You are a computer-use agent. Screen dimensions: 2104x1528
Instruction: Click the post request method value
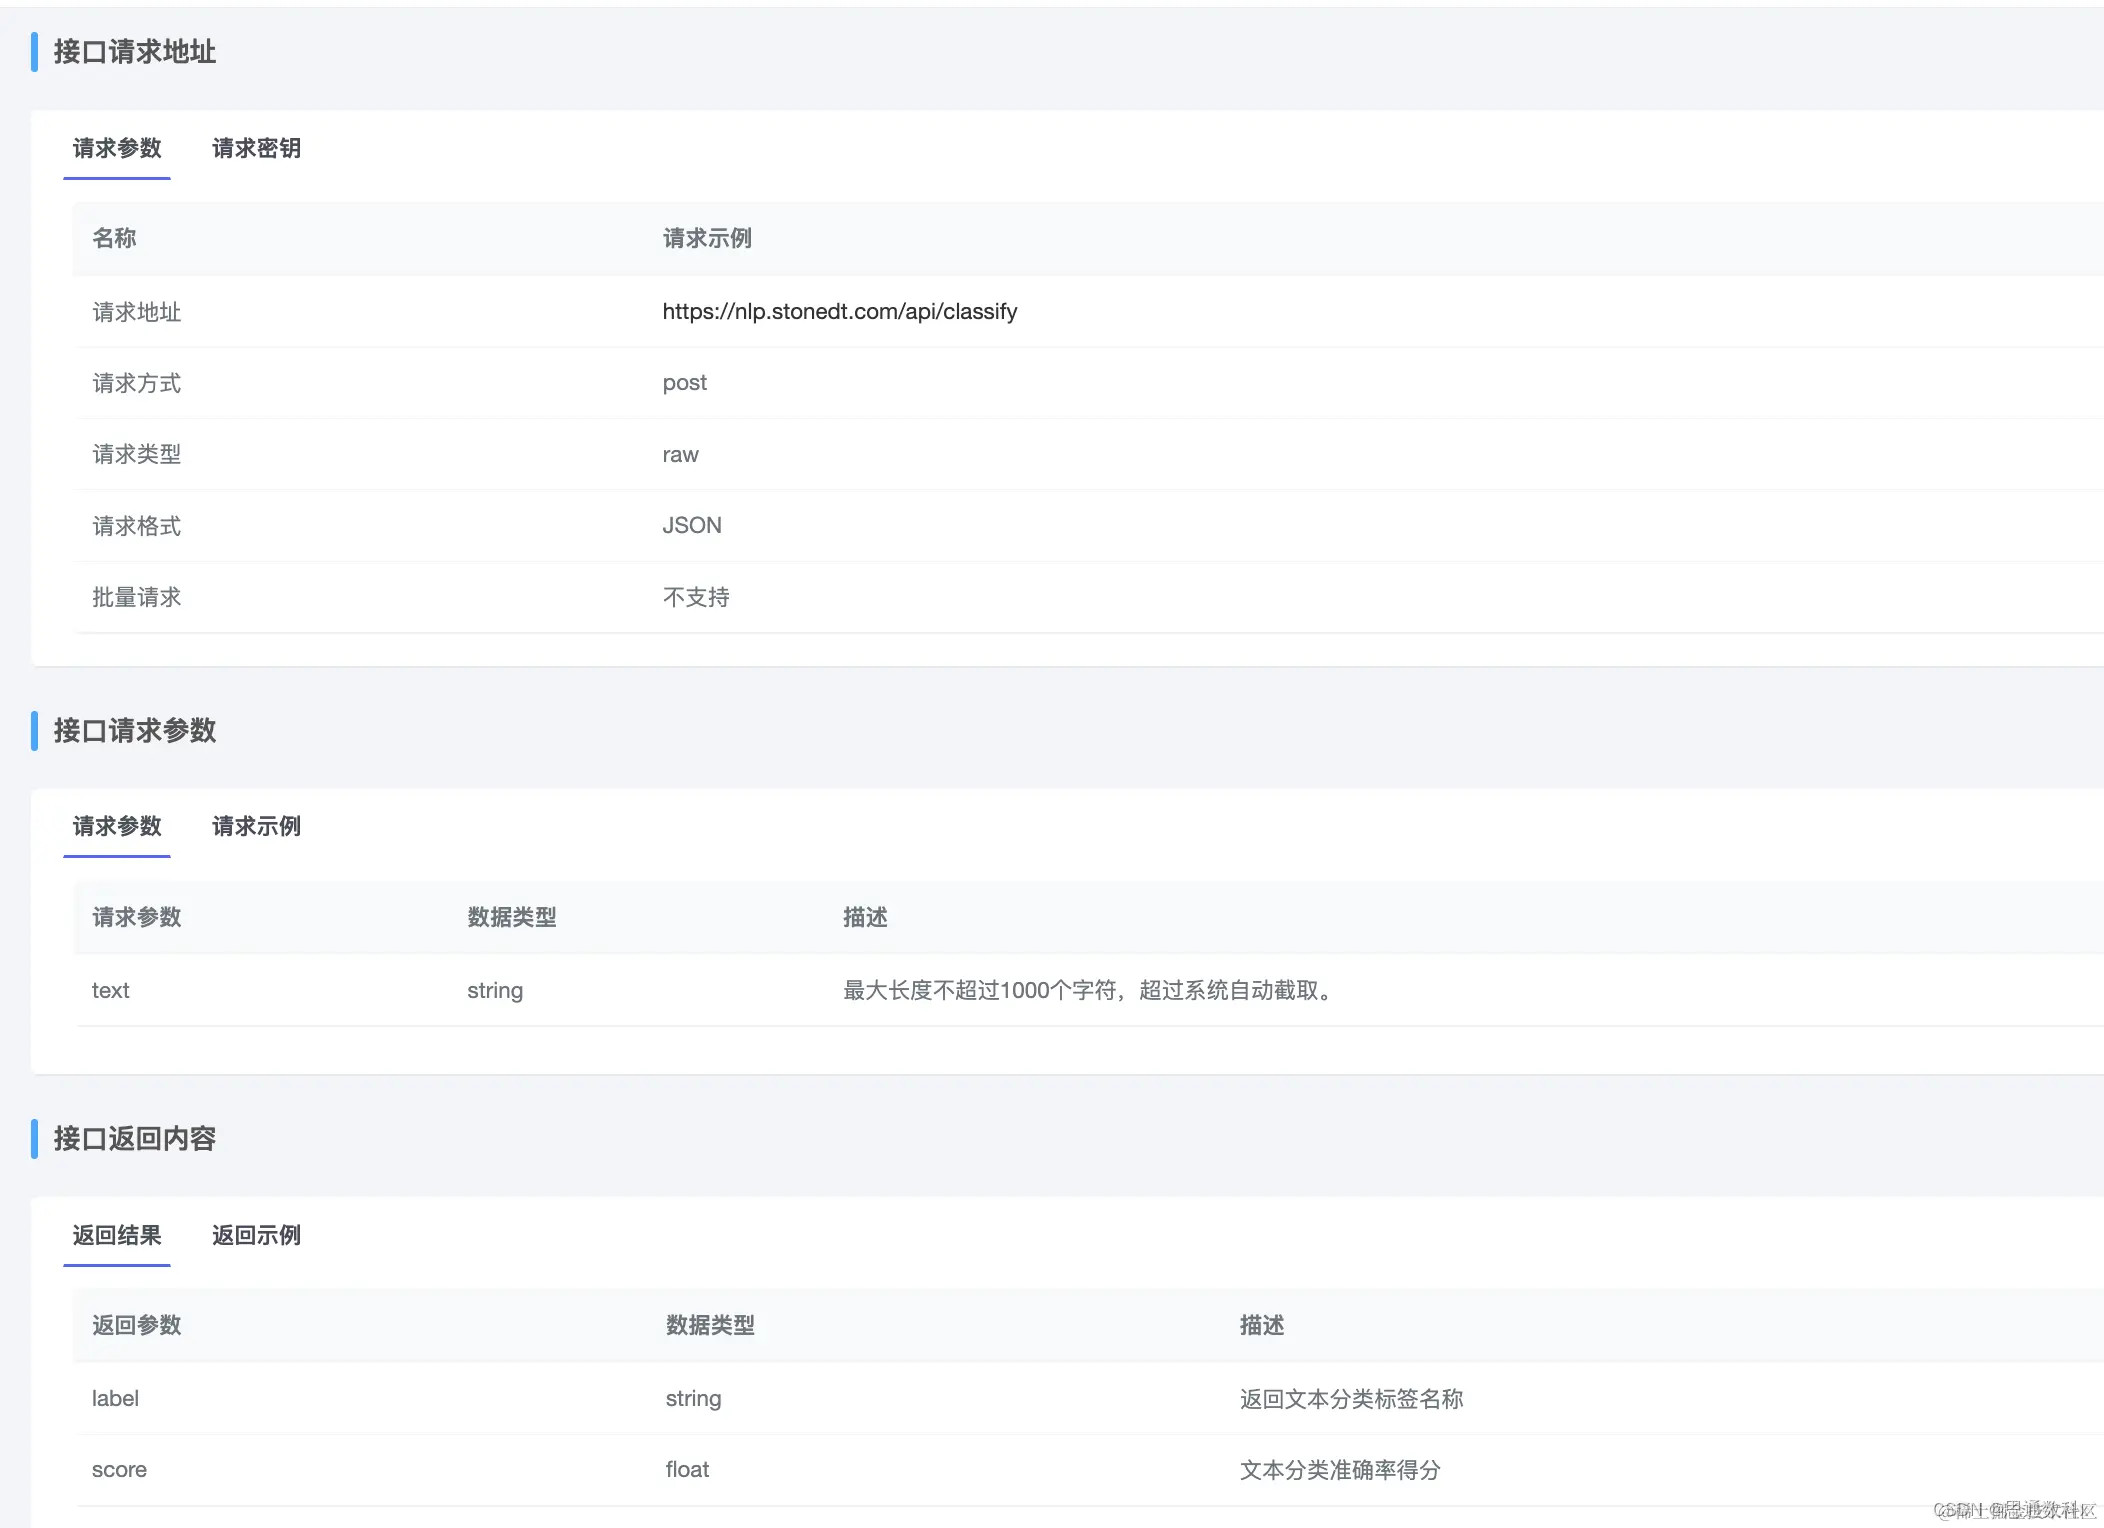click(x=684, y=383)
